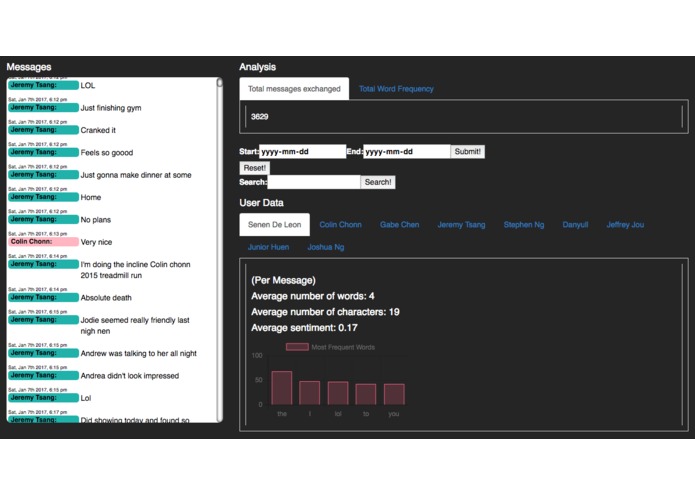The image size is (695, 494).
Task: Open Jeffrey Jou user tab
Action: (625, 225)
